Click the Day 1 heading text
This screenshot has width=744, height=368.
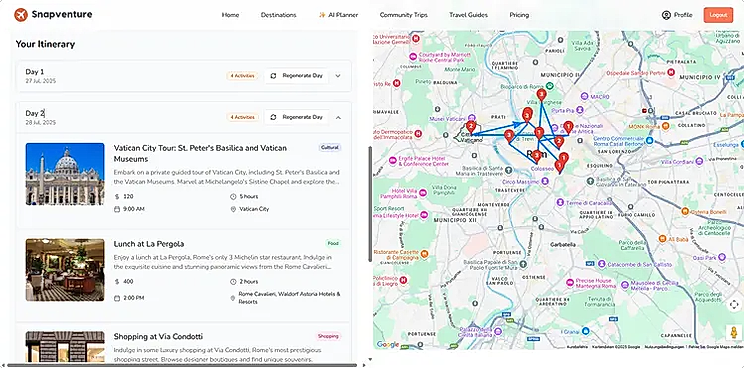tap(35, 72)
